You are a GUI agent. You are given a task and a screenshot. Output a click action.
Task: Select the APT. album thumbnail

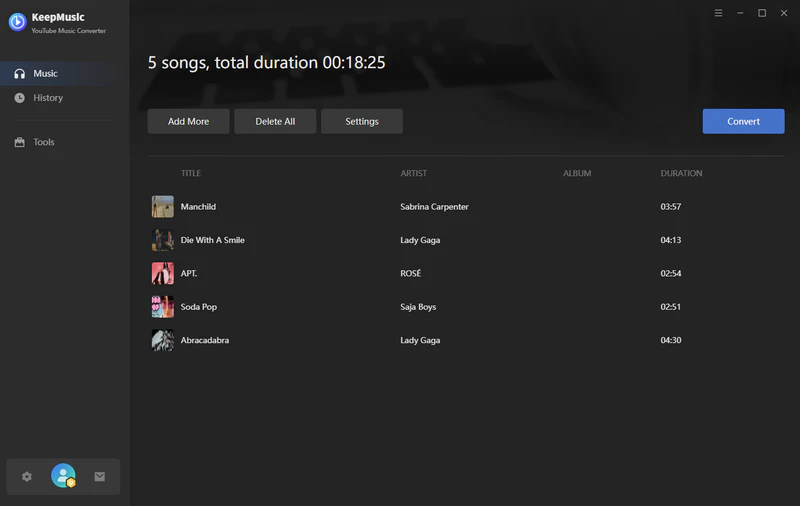point(163,273)
